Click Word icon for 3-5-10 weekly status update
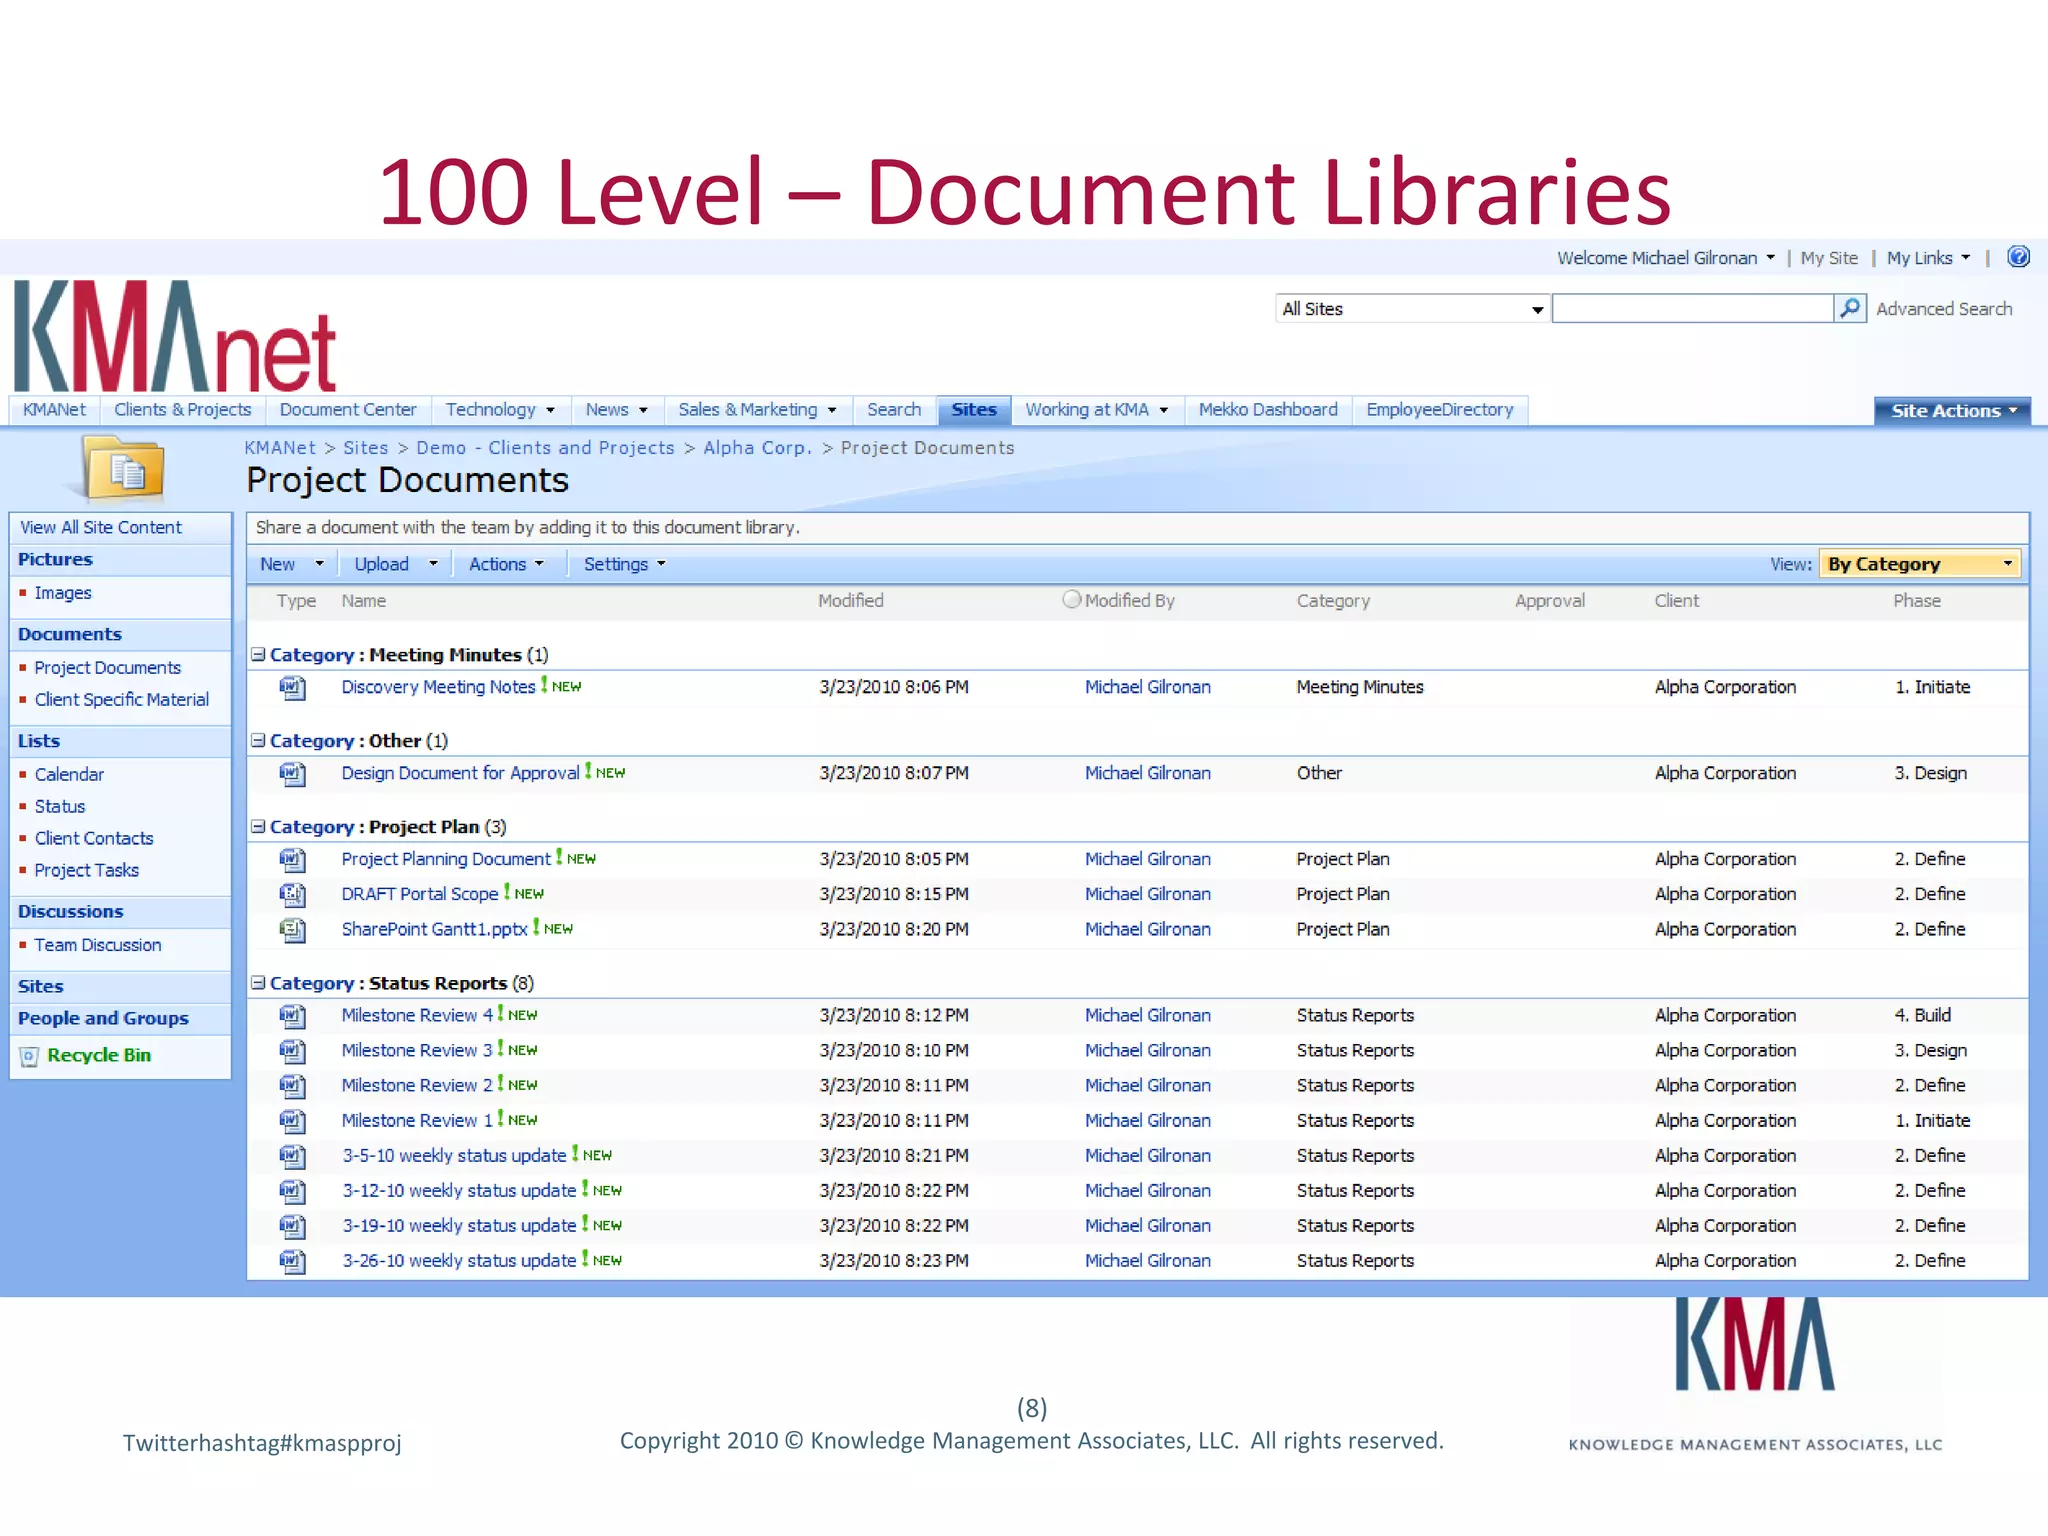This screenshot has width=2048, height=1536. point(292,1156)
